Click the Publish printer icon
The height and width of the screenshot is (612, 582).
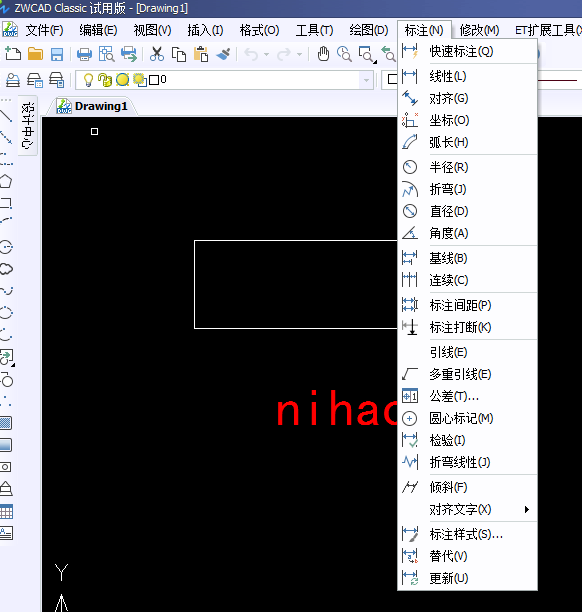coord(129,54)
